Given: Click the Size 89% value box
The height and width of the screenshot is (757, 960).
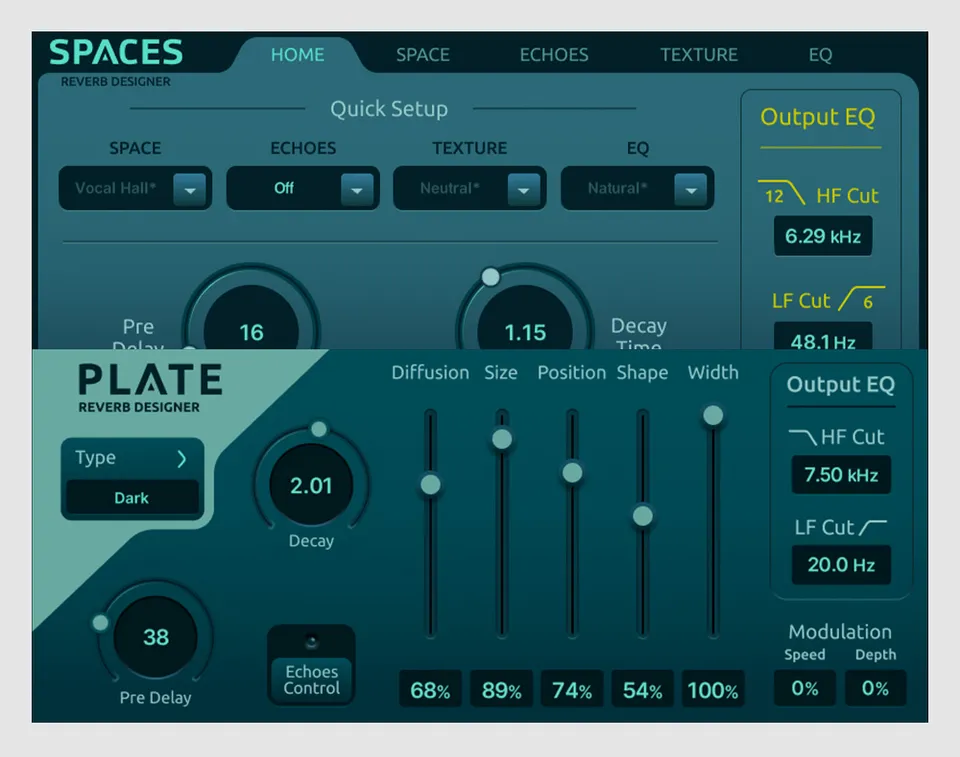Looking at the screenshot, I should tap(501, 690).
